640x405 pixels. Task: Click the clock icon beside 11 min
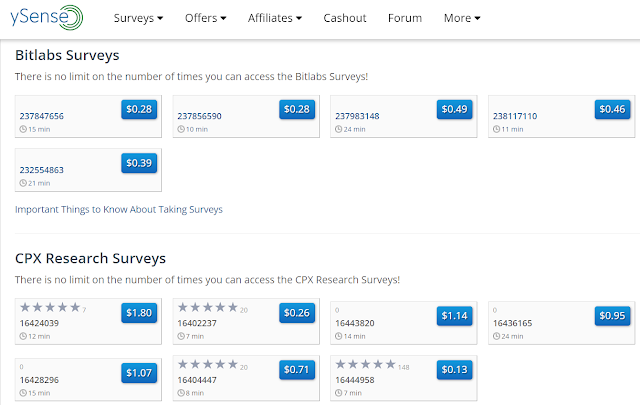click(496, 129)
